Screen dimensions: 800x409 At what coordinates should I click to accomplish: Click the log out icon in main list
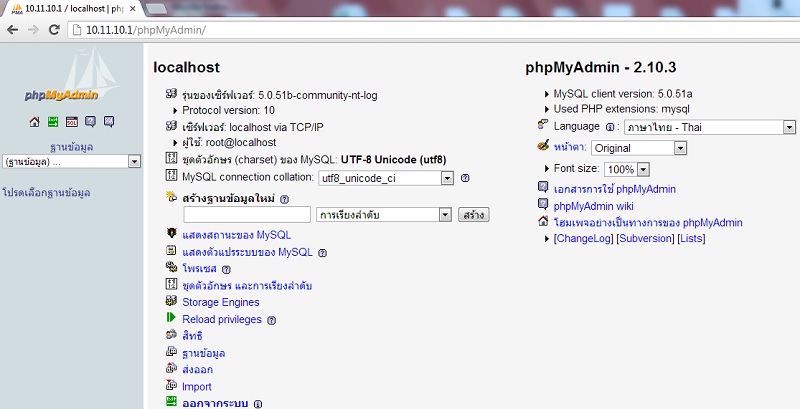pyautogui.click(x=171, y=402)
